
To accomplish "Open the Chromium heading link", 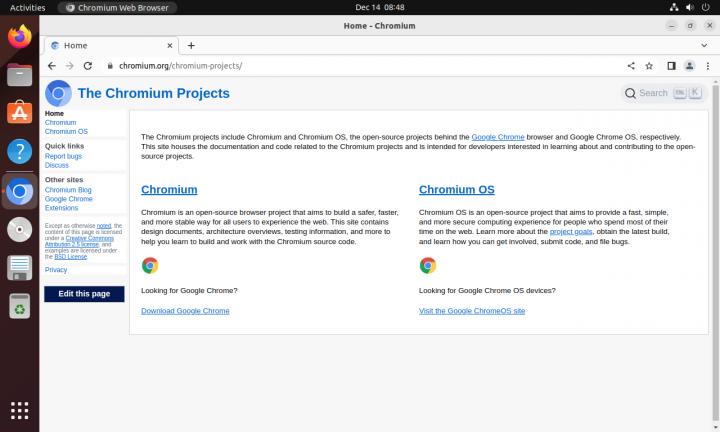I will (x=169, y=190).
